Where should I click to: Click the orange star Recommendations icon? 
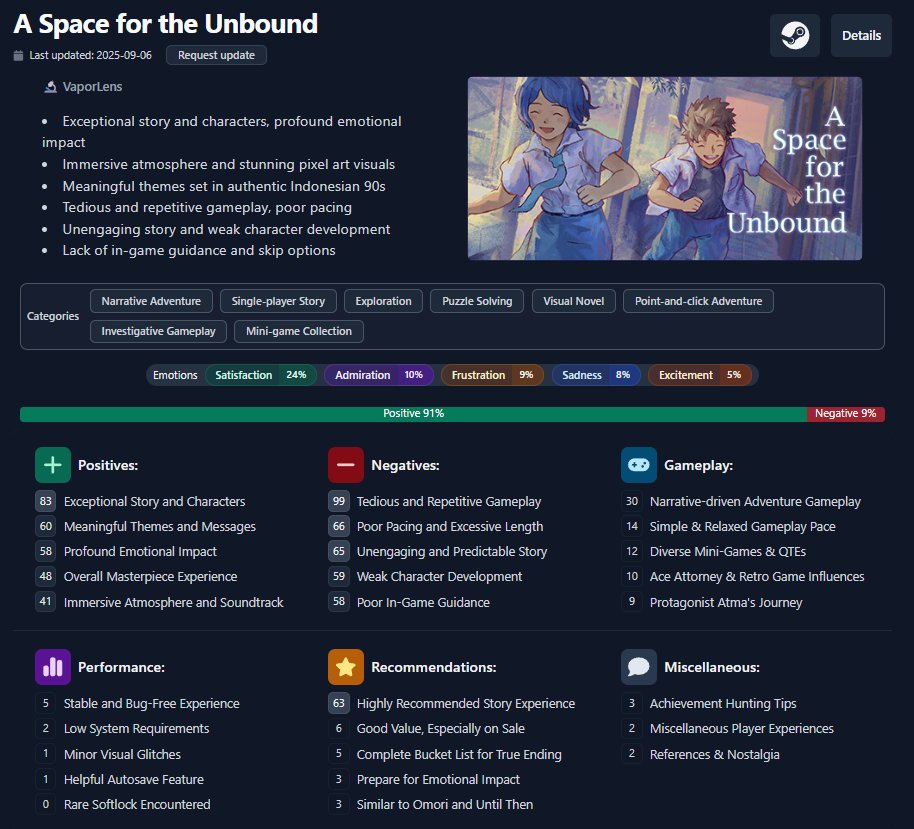click(346, 666)
